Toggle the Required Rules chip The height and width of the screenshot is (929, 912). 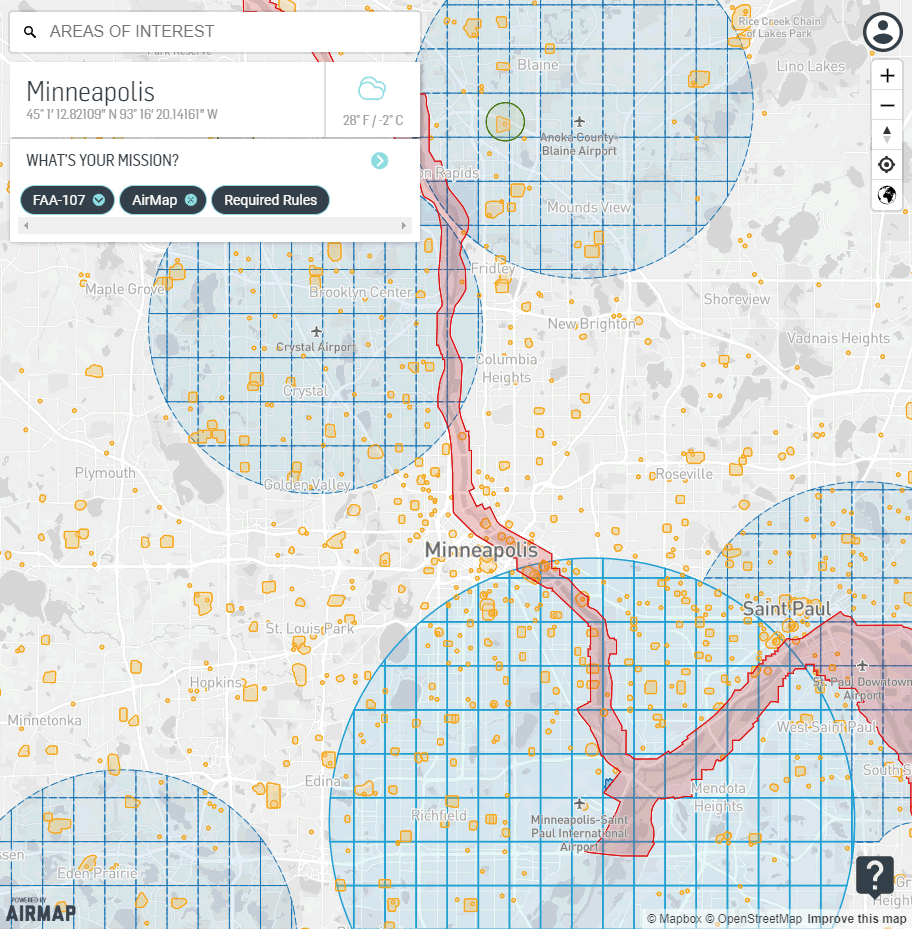(270, 200)
